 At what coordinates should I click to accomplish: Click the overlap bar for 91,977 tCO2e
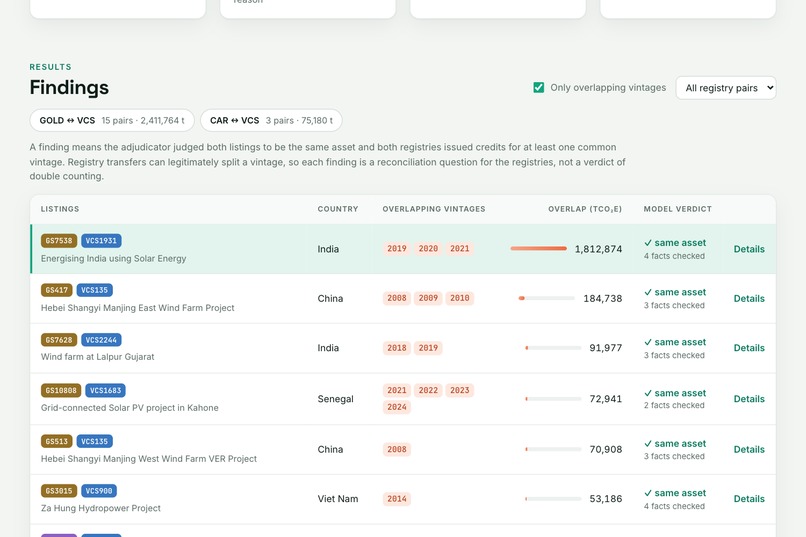pyautogui.click(x=553, y=348)
